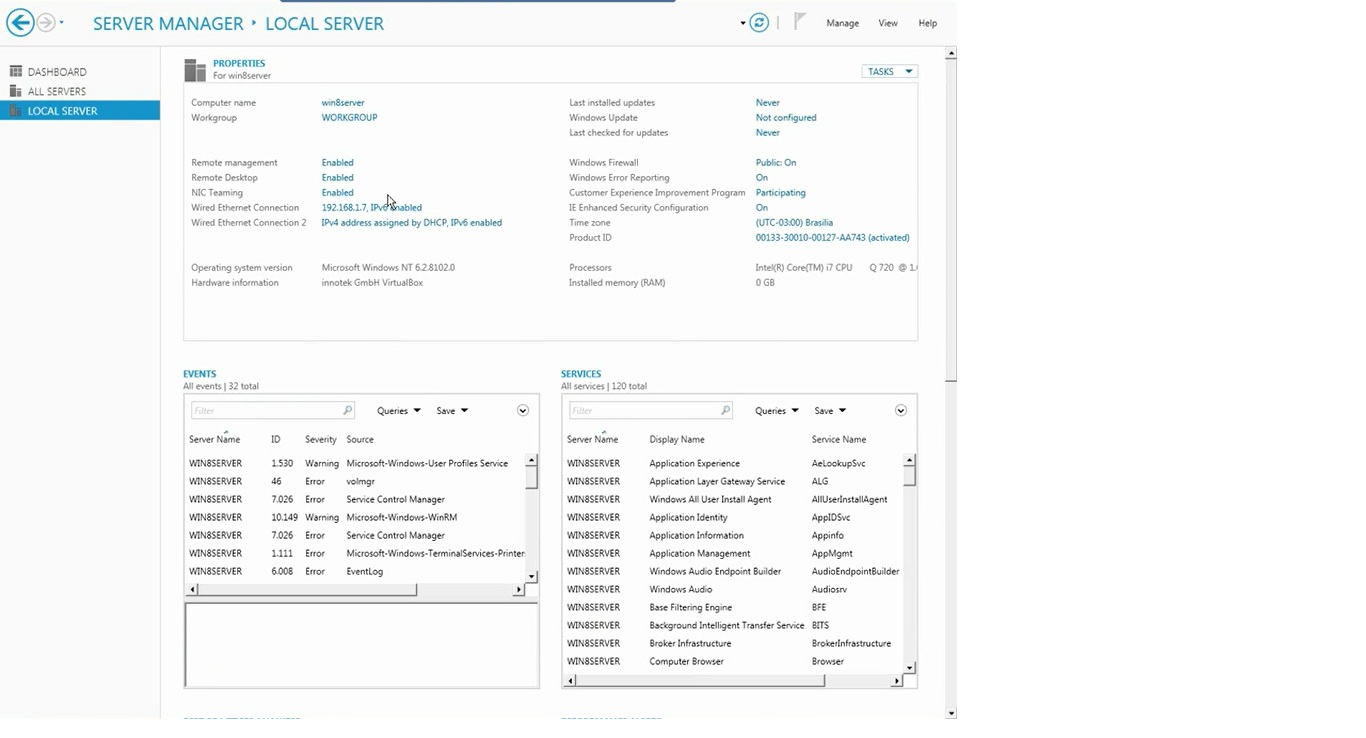Open the Manage menu
Screen dimensions: 1366x738
pos(842,23)
